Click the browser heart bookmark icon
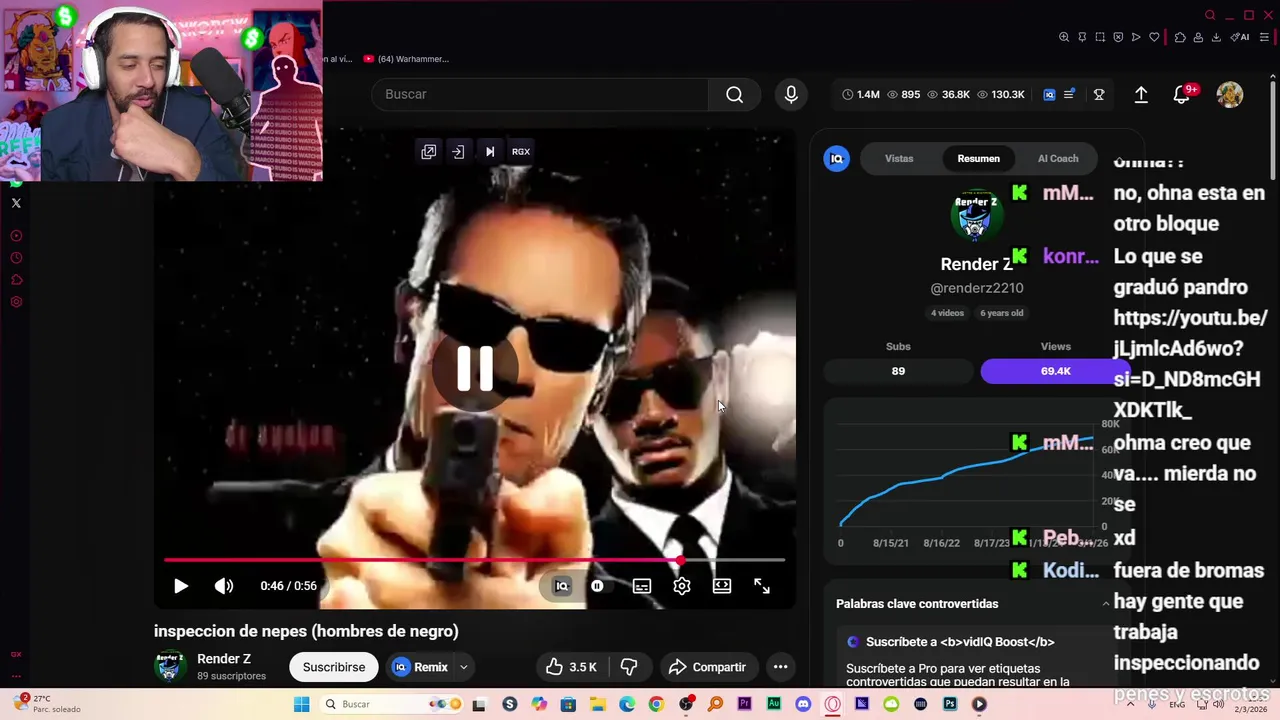Image resolution: width=1280 pixels, height=720 pixels. [1154, 38]
